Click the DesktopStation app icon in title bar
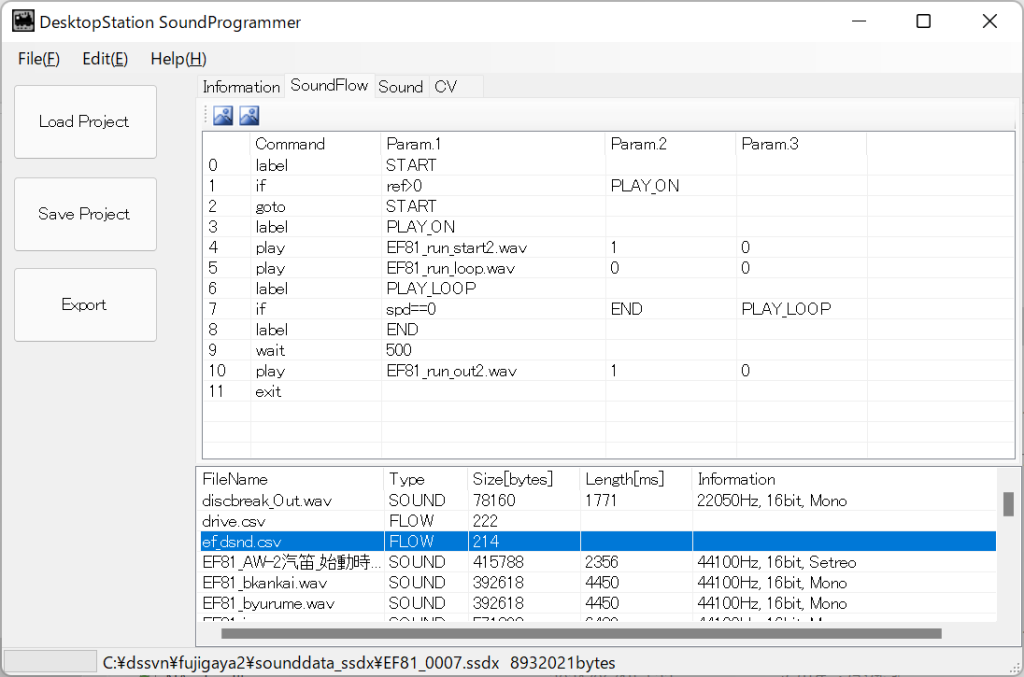The width and height of the screenshot is (1024, 677). coord(22,21)
